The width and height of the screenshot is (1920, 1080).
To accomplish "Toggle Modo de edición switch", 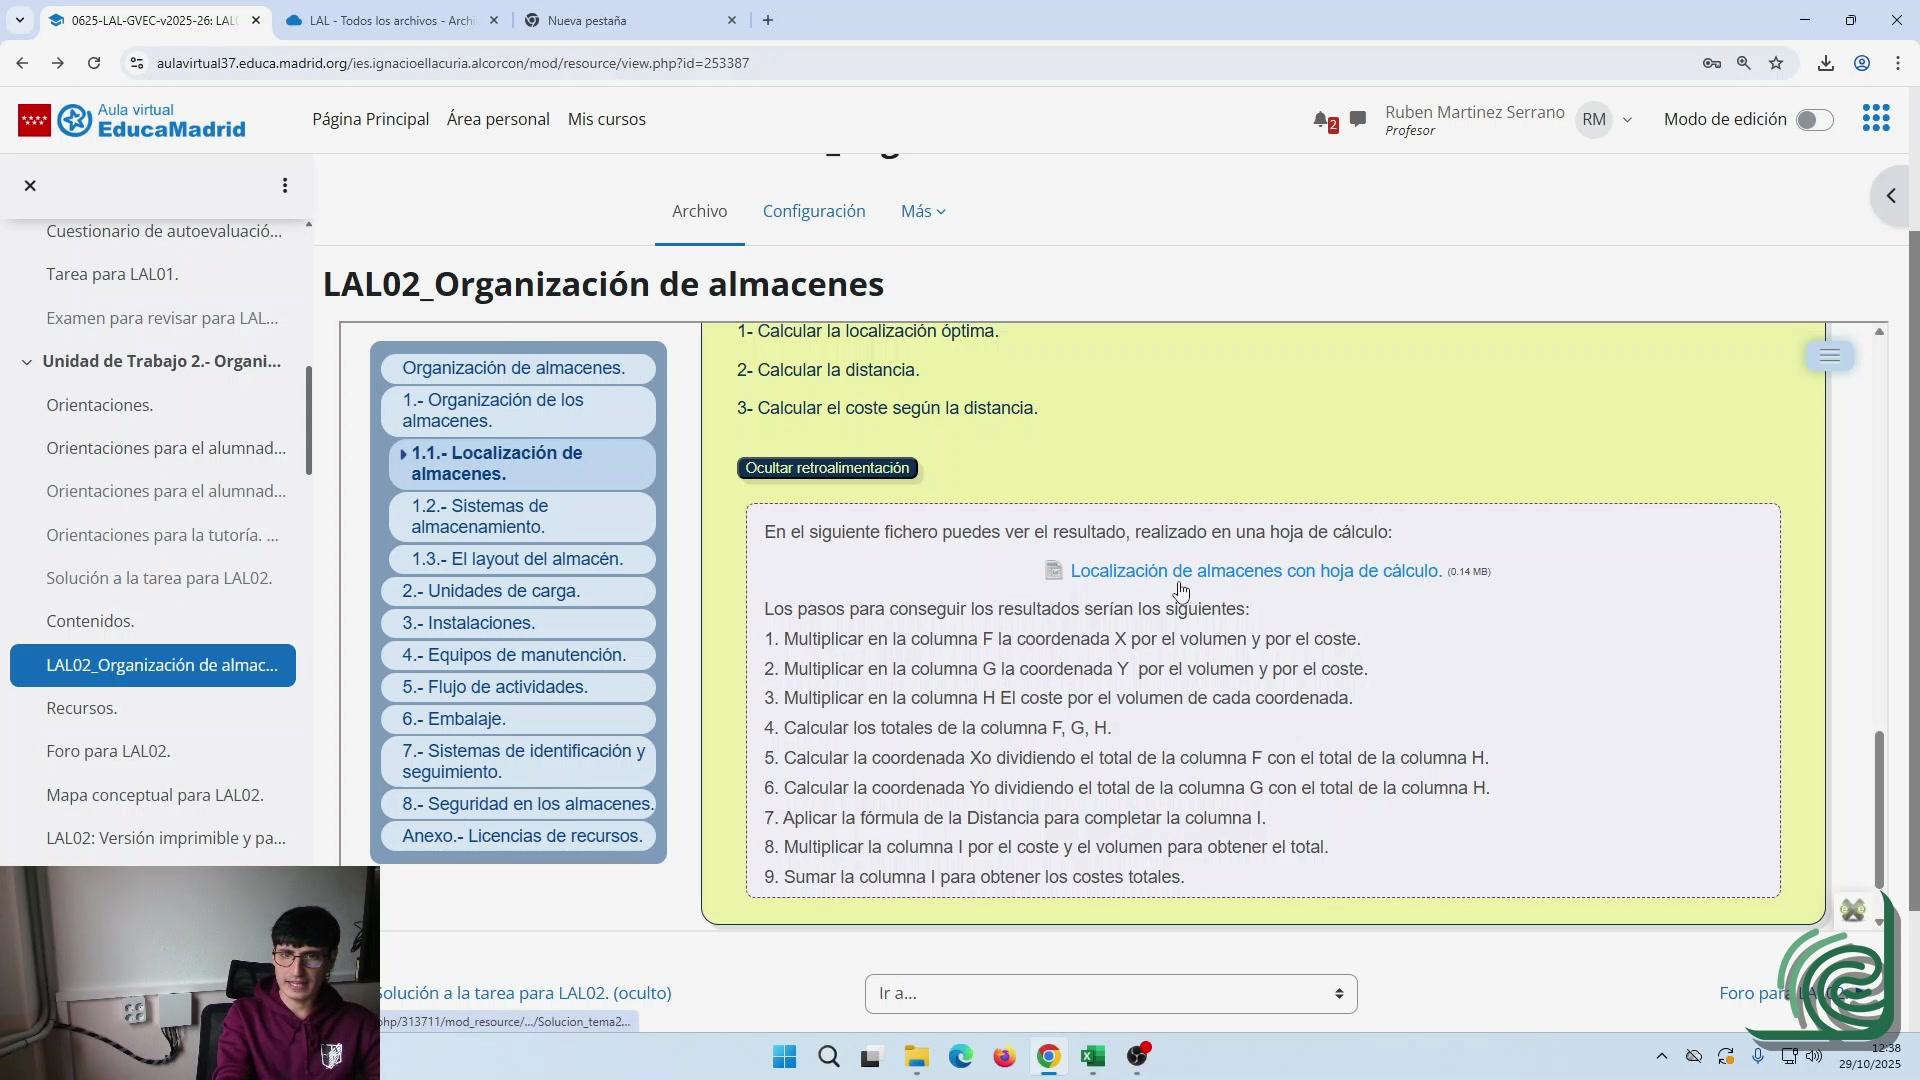I will coord(1814,120).
